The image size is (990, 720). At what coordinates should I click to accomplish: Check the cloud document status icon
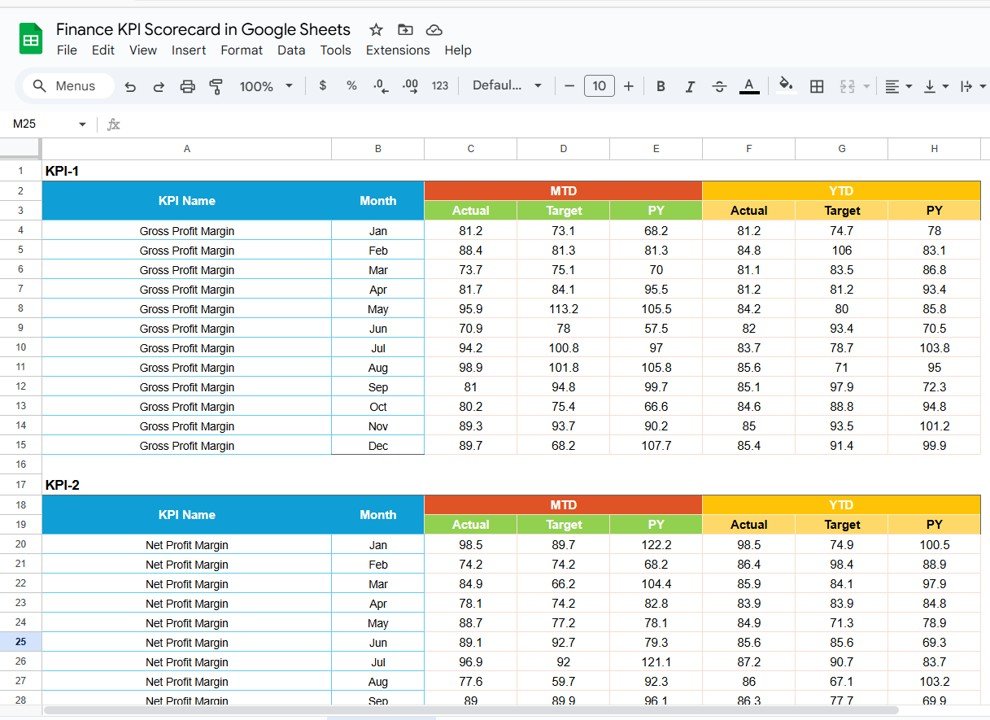pyautogui.click(x=434, y=30)
